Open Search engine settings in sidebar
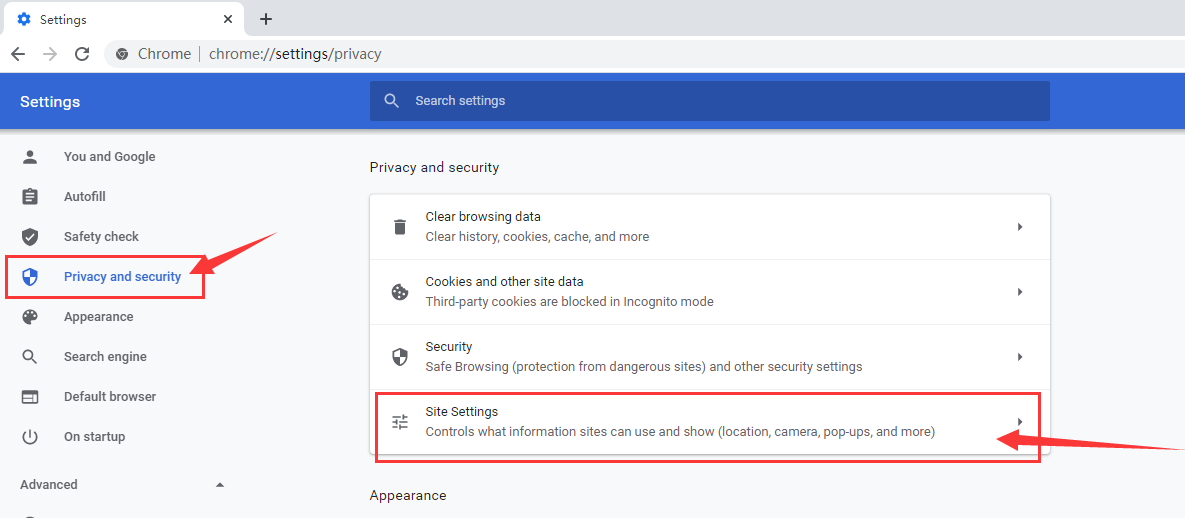Screen dimensions: 1185x518 105,357
